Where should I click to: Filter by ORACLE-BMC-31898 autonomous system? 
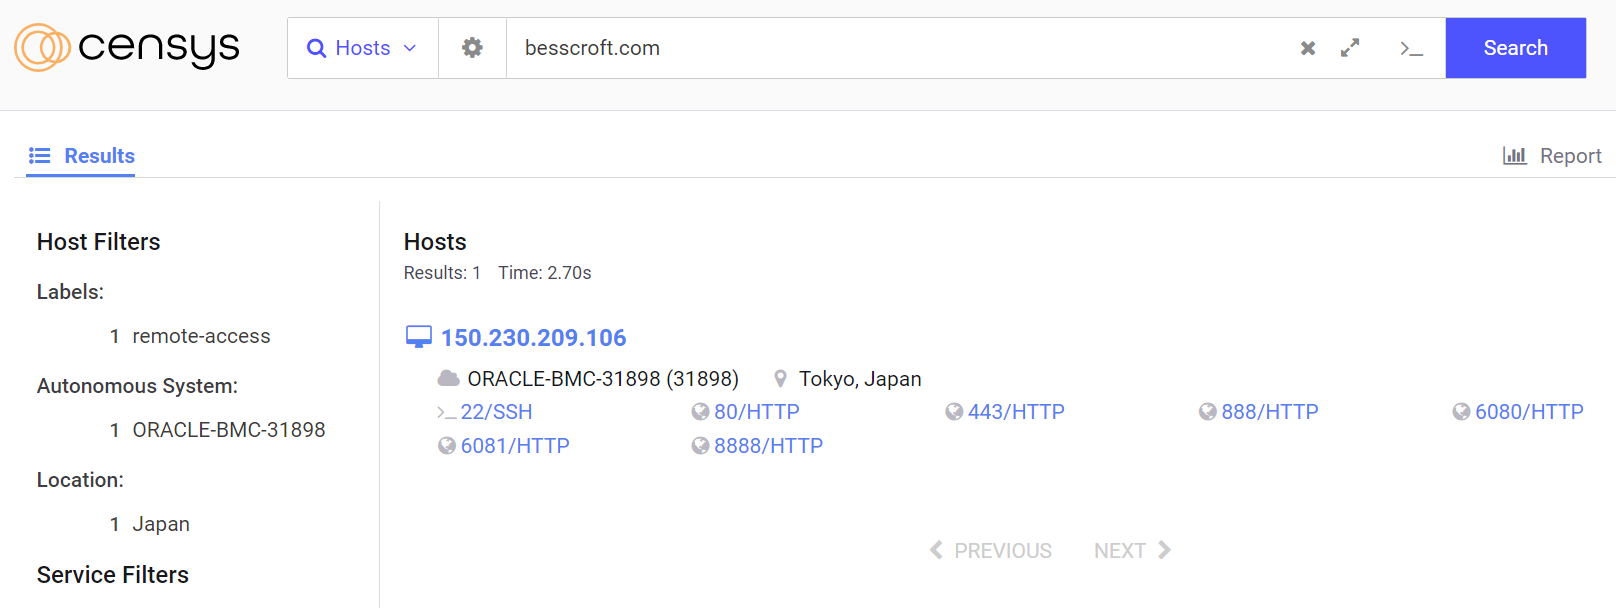tap(229, 430)
